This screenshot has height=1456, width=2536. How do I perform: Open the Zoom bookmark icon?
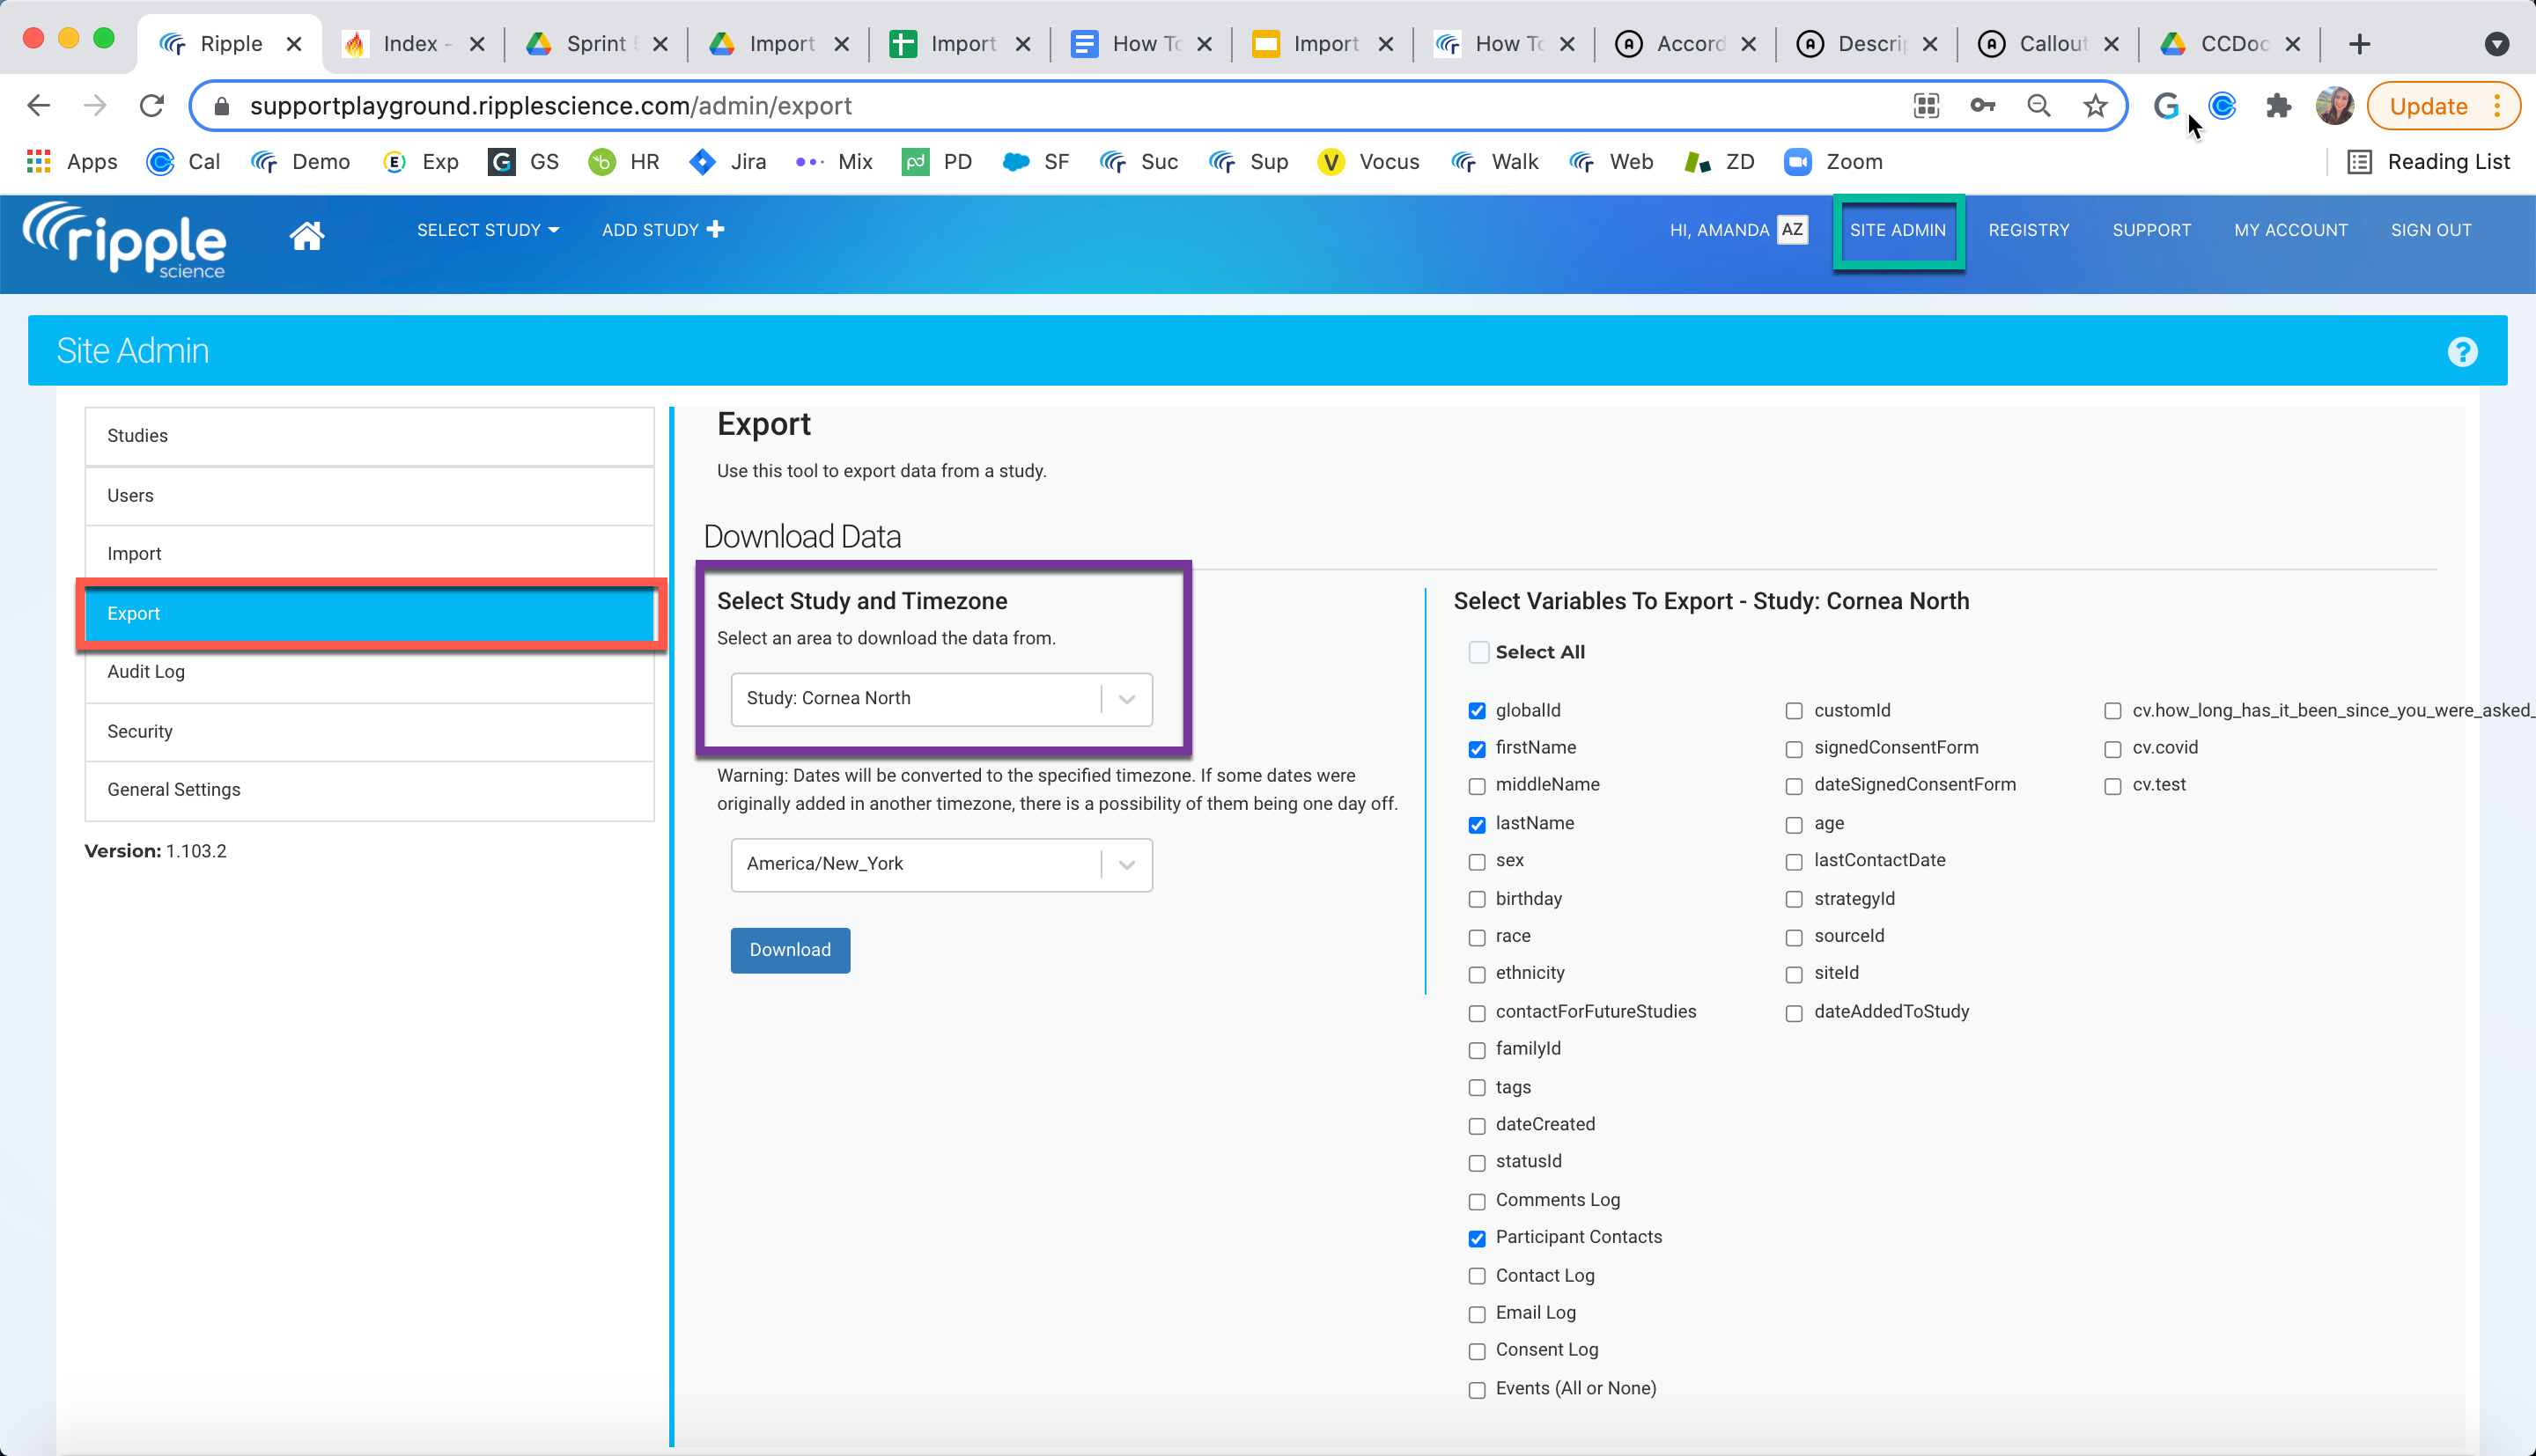tap(1798, 162)
